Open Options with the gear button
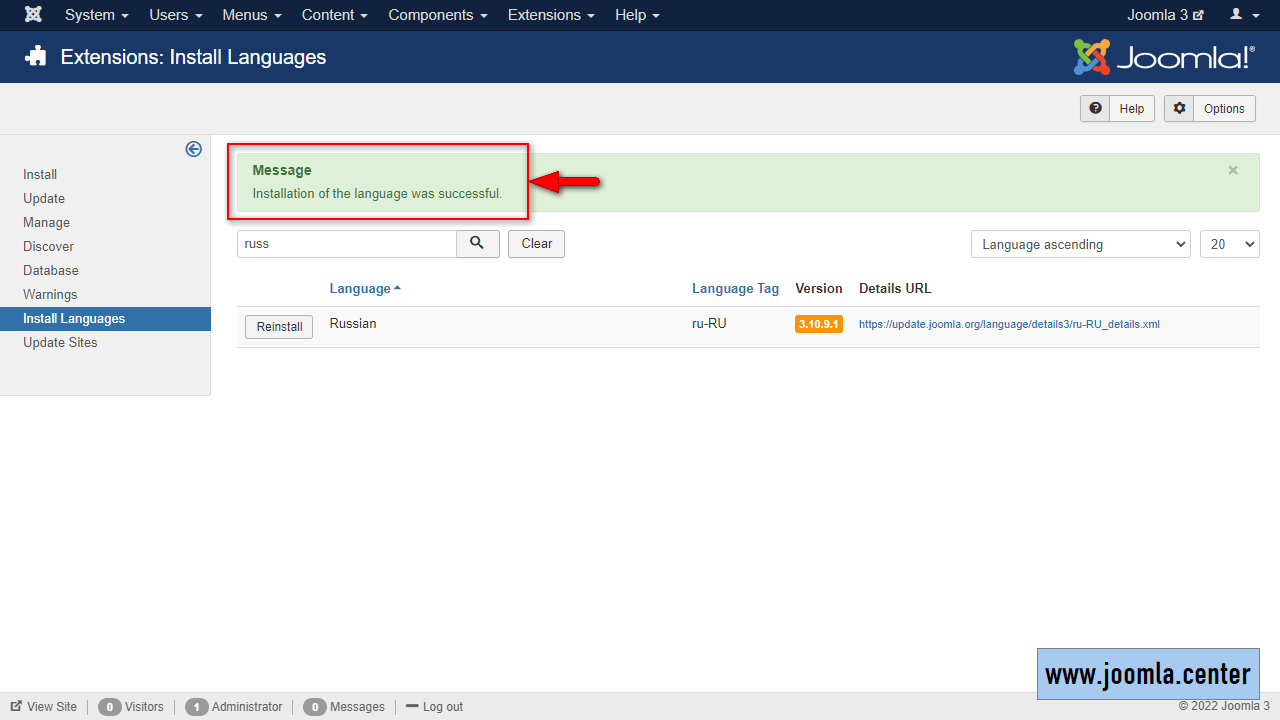Image resolution: width=1280 pixels, height=720 pixels. click(1210, 109)
